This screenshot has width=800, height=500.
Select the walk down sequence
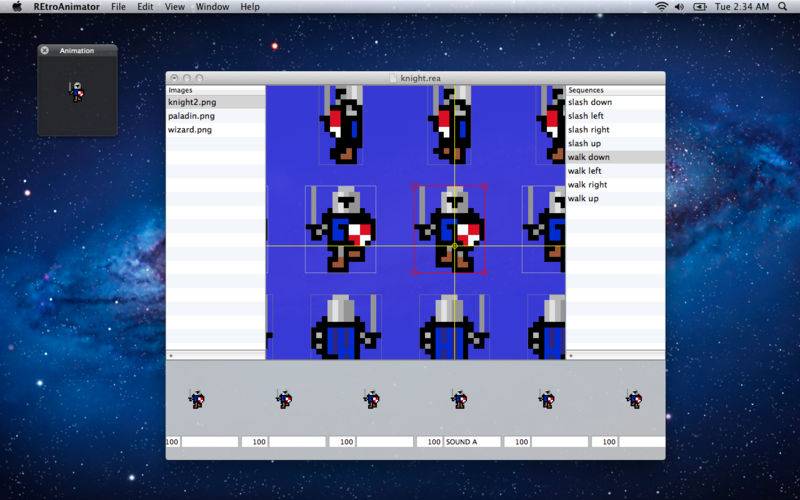615,157
